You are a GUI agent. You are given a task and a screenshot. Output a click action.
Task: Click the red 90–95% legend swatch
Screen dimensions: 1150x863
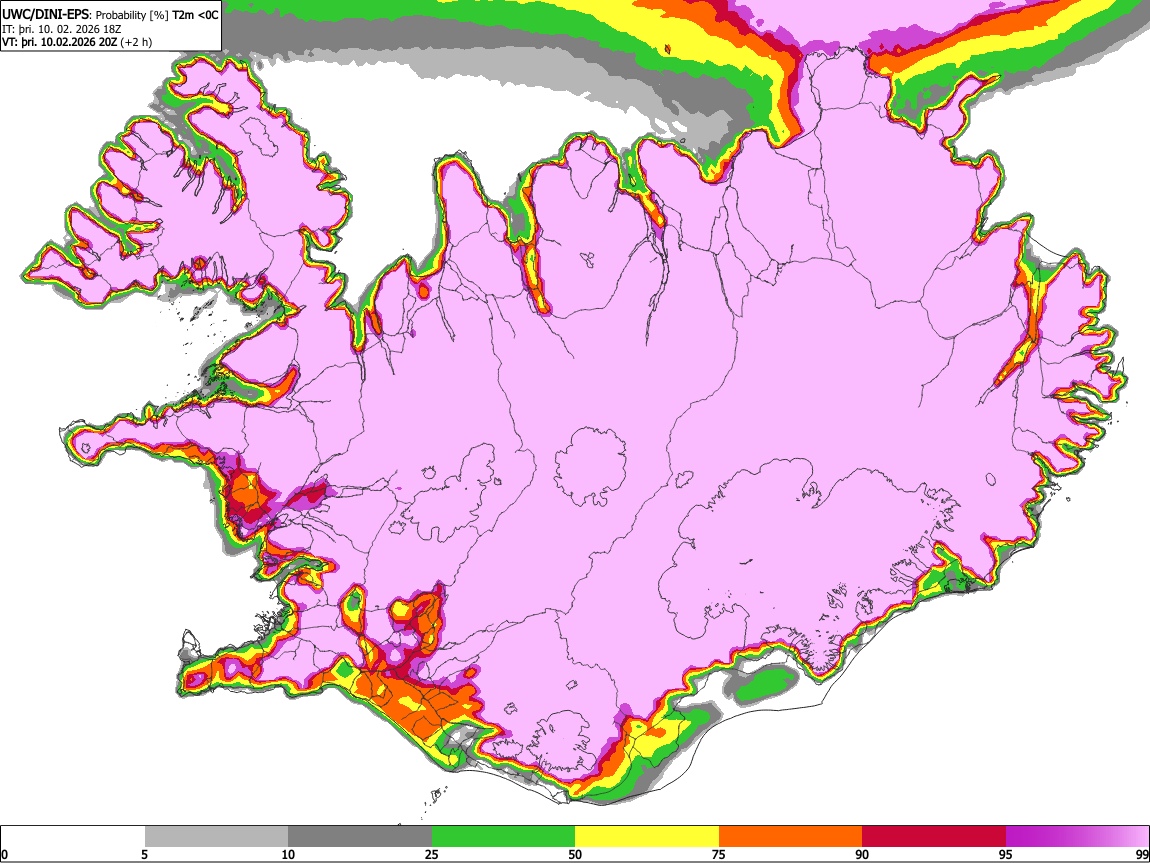(x=934, y=837)
